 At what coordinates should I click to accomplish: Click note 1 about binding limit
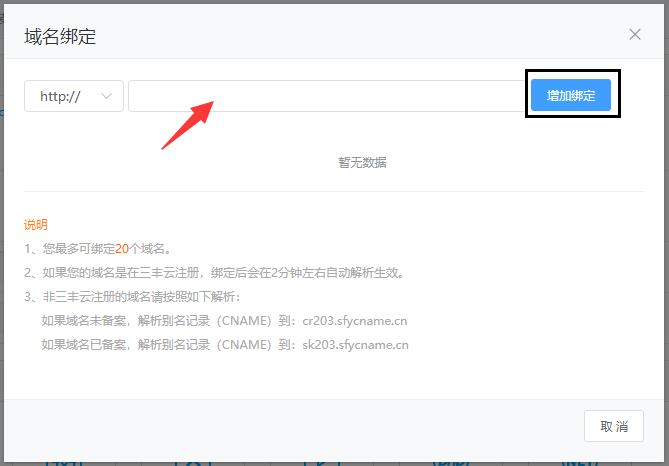pos(98,249)
